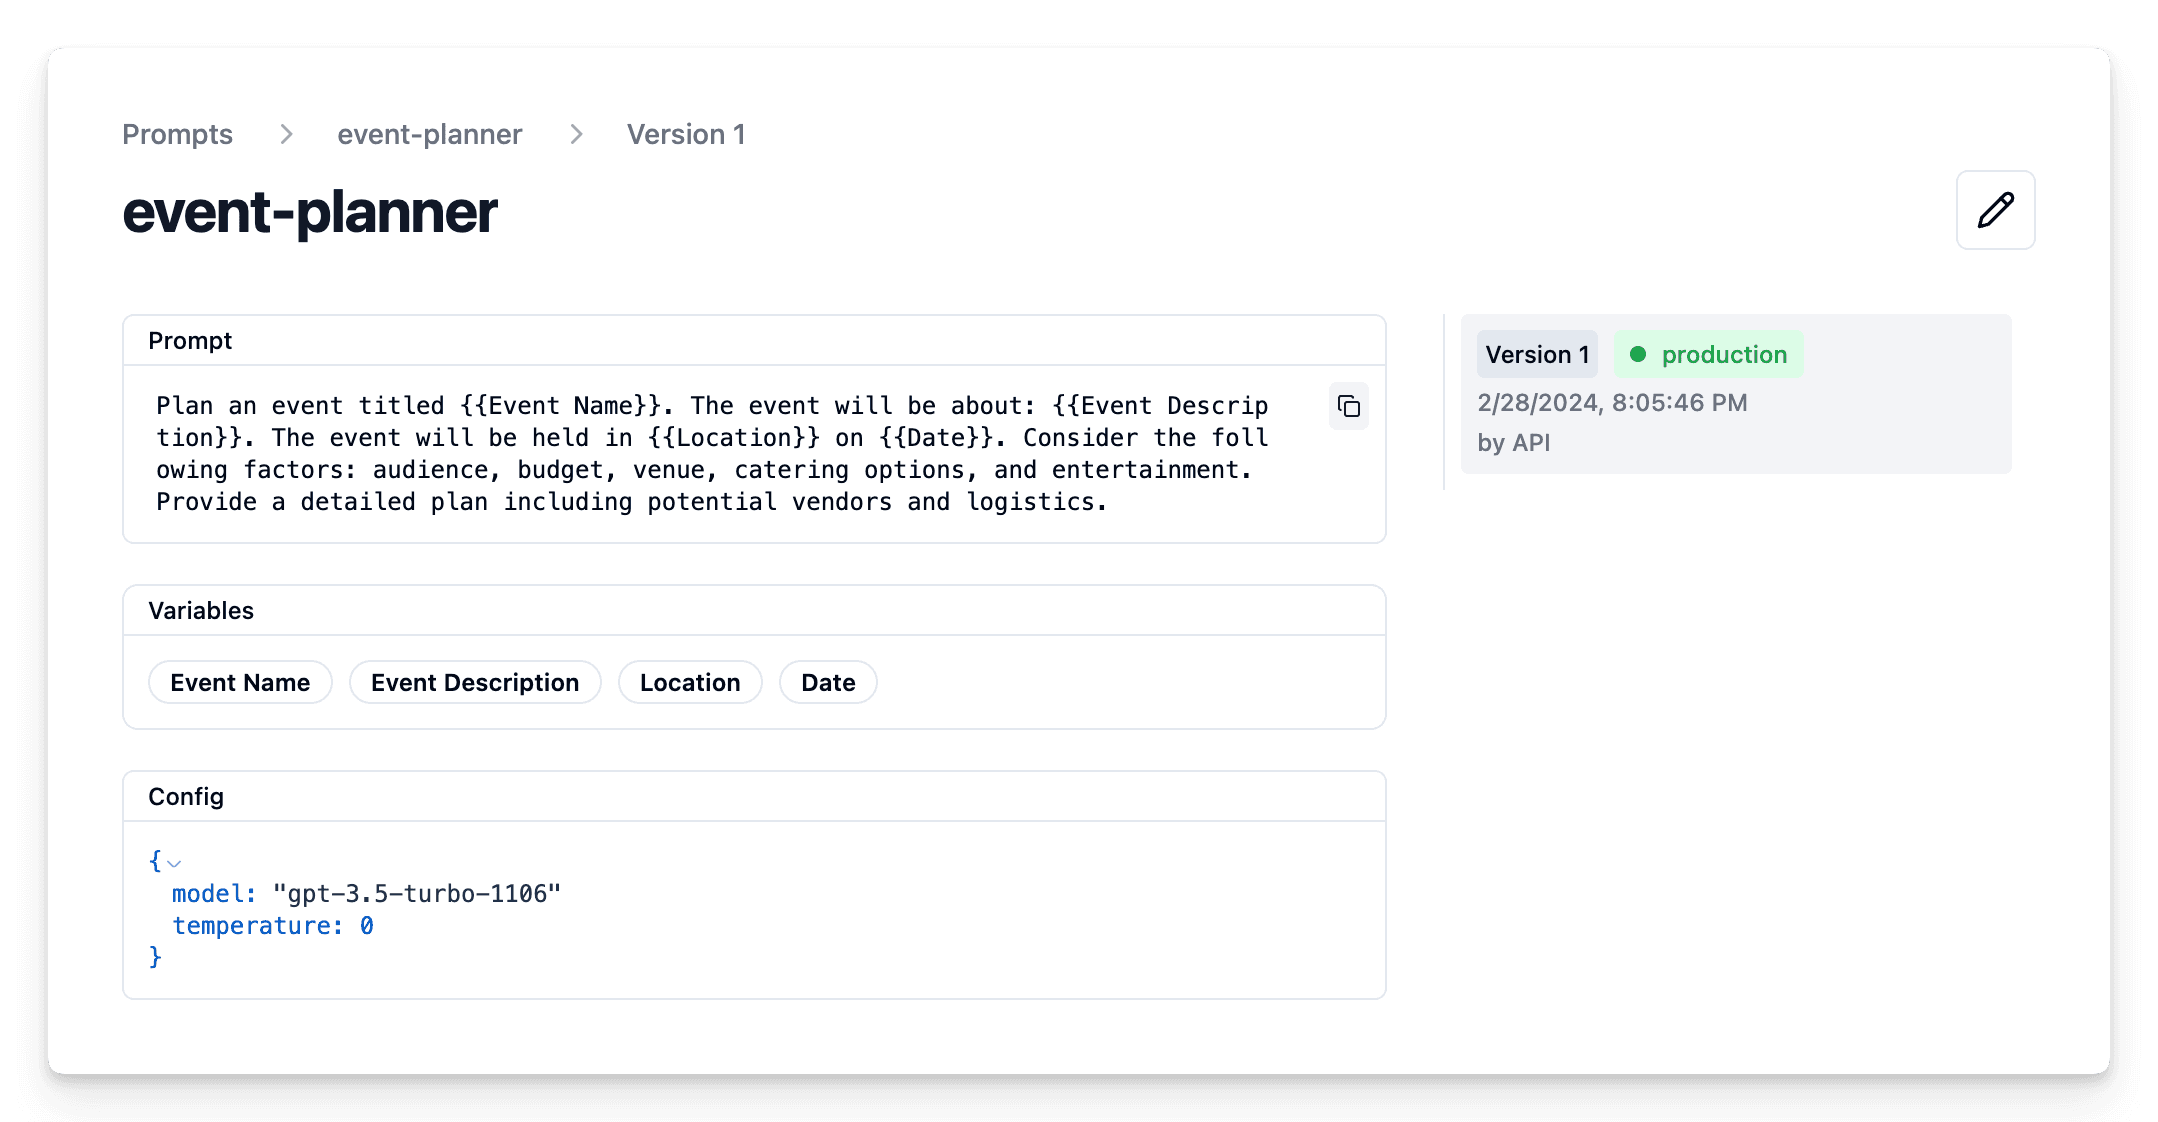Collapse the JSON config object

(176, 862)
